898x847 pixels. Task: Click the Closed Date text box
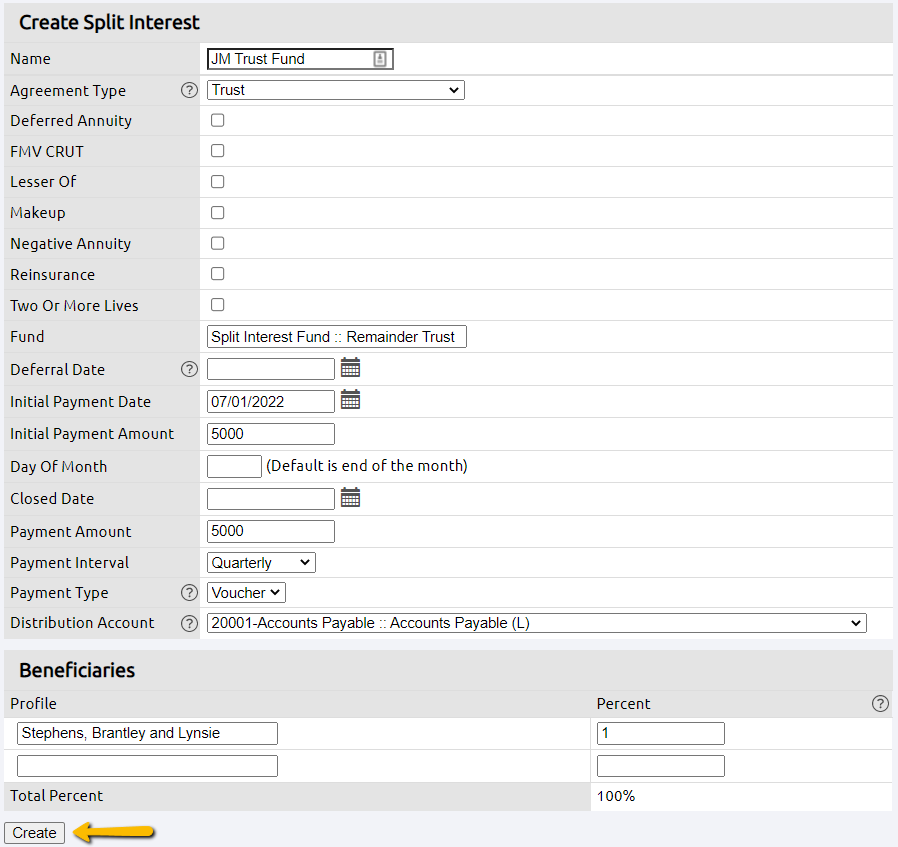(271, 498)
